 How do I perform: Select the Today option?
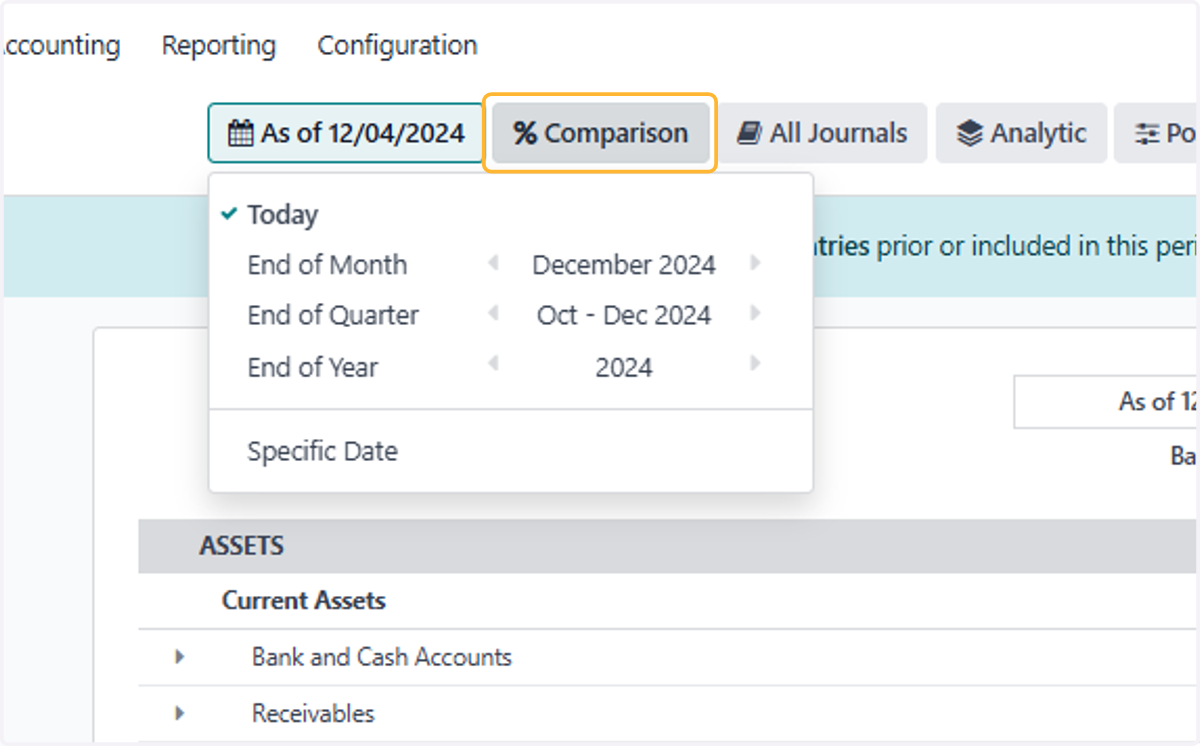tap(283, 215)
